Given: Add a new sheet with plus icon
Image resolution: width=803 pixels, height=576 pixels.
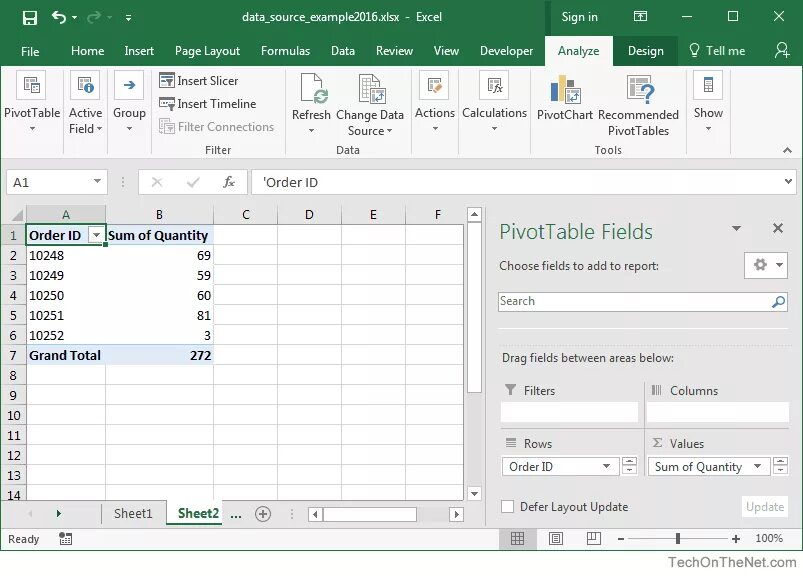Looking at the screenshot, I should click(x=263, y=514).
